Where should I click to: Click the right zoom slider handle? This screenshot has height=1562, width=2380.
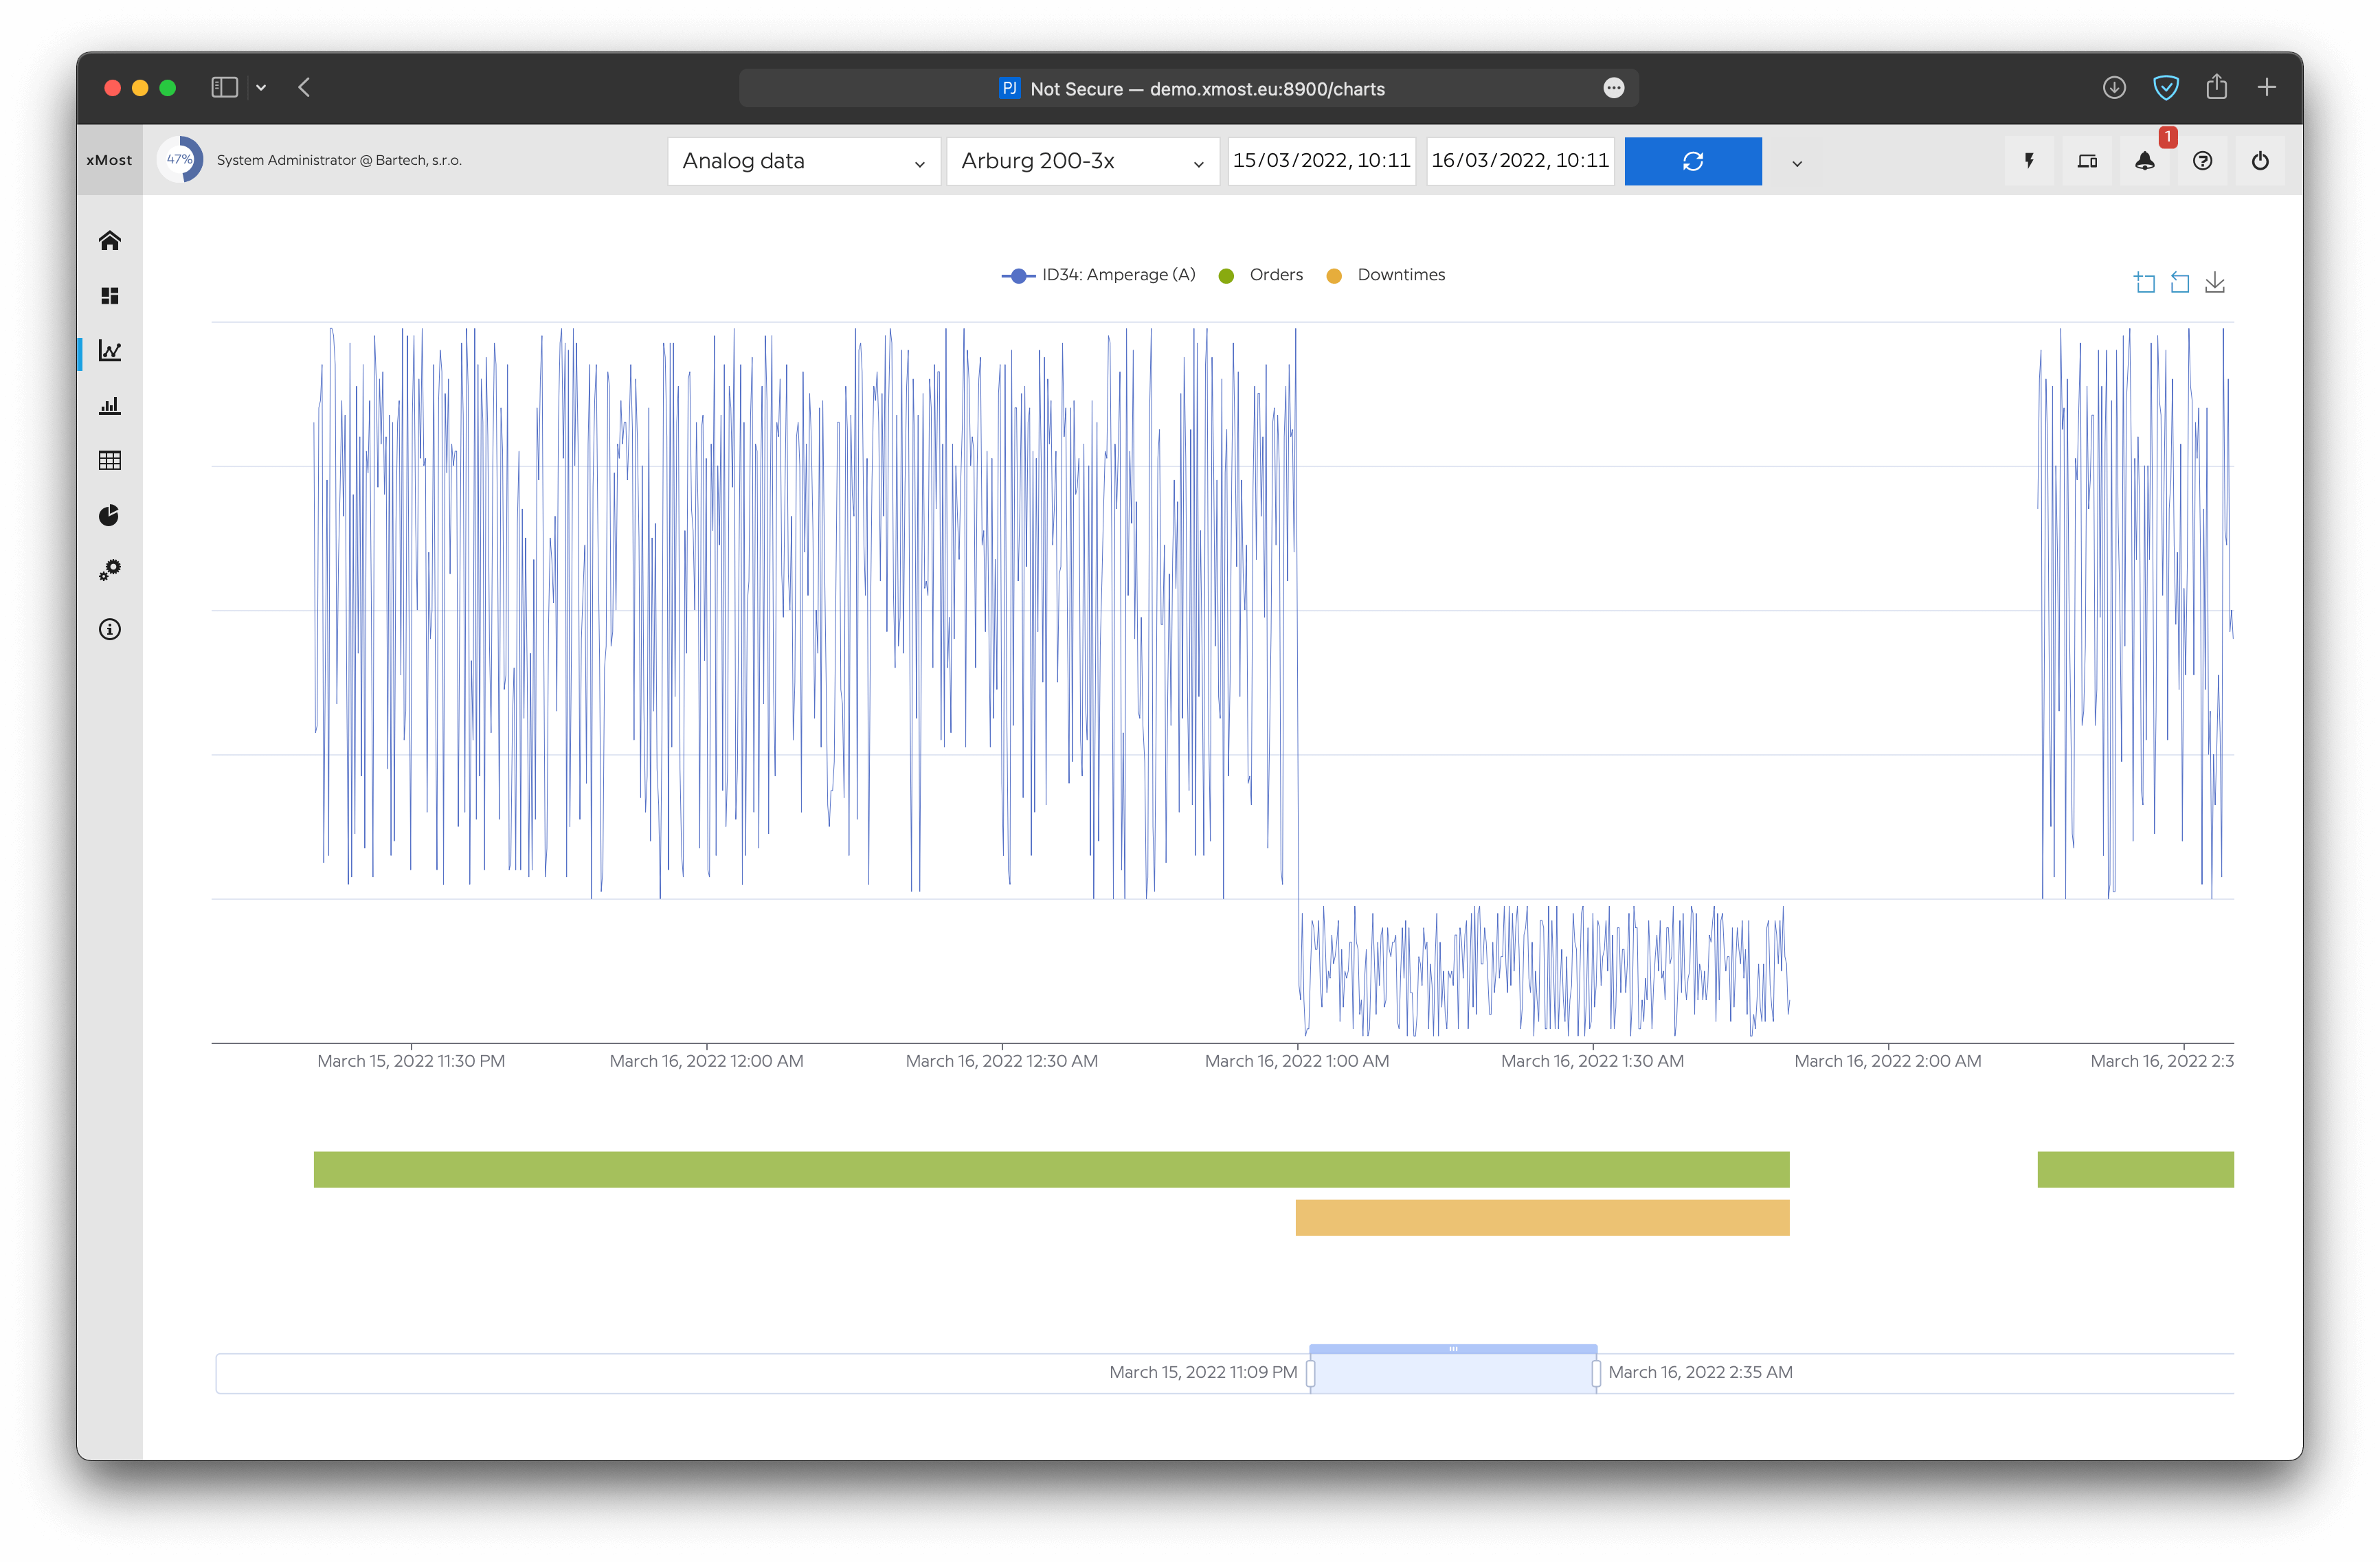1596,1373
